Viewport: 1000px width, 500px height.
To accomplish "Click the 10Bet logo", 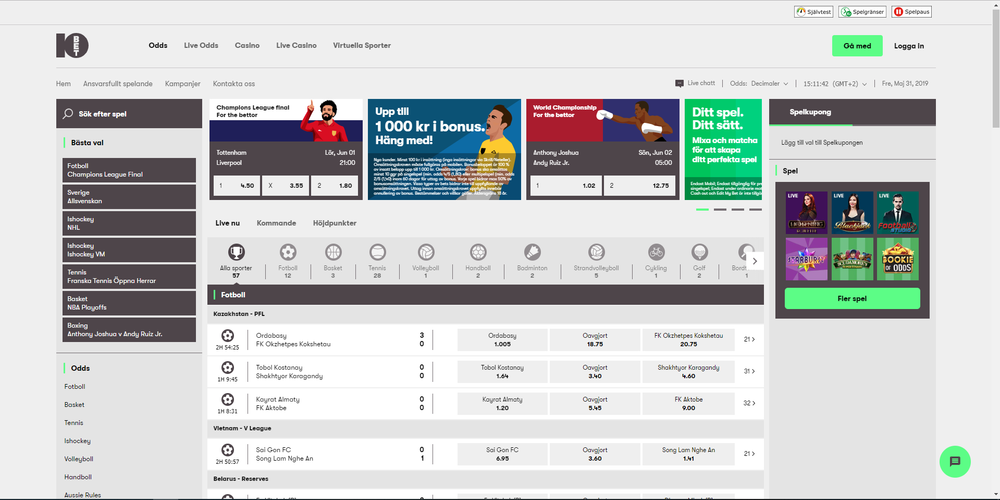I will click(72, 46).
